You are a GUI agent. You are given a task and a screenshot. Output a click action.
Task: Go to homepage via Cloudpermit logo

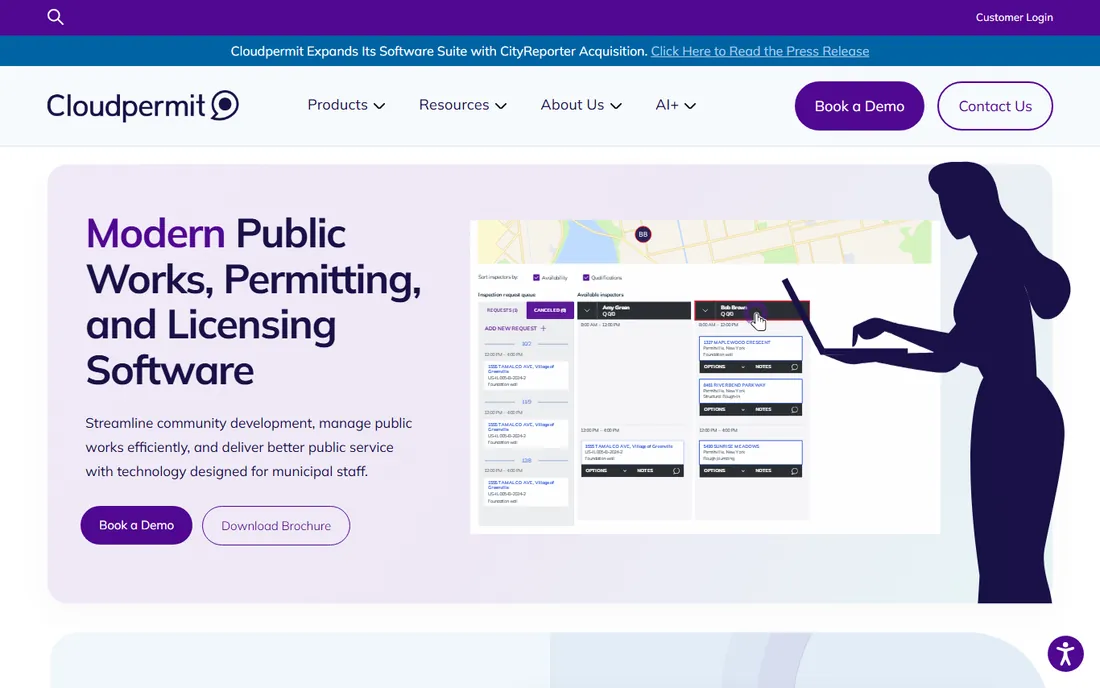[x=143, y=105]
